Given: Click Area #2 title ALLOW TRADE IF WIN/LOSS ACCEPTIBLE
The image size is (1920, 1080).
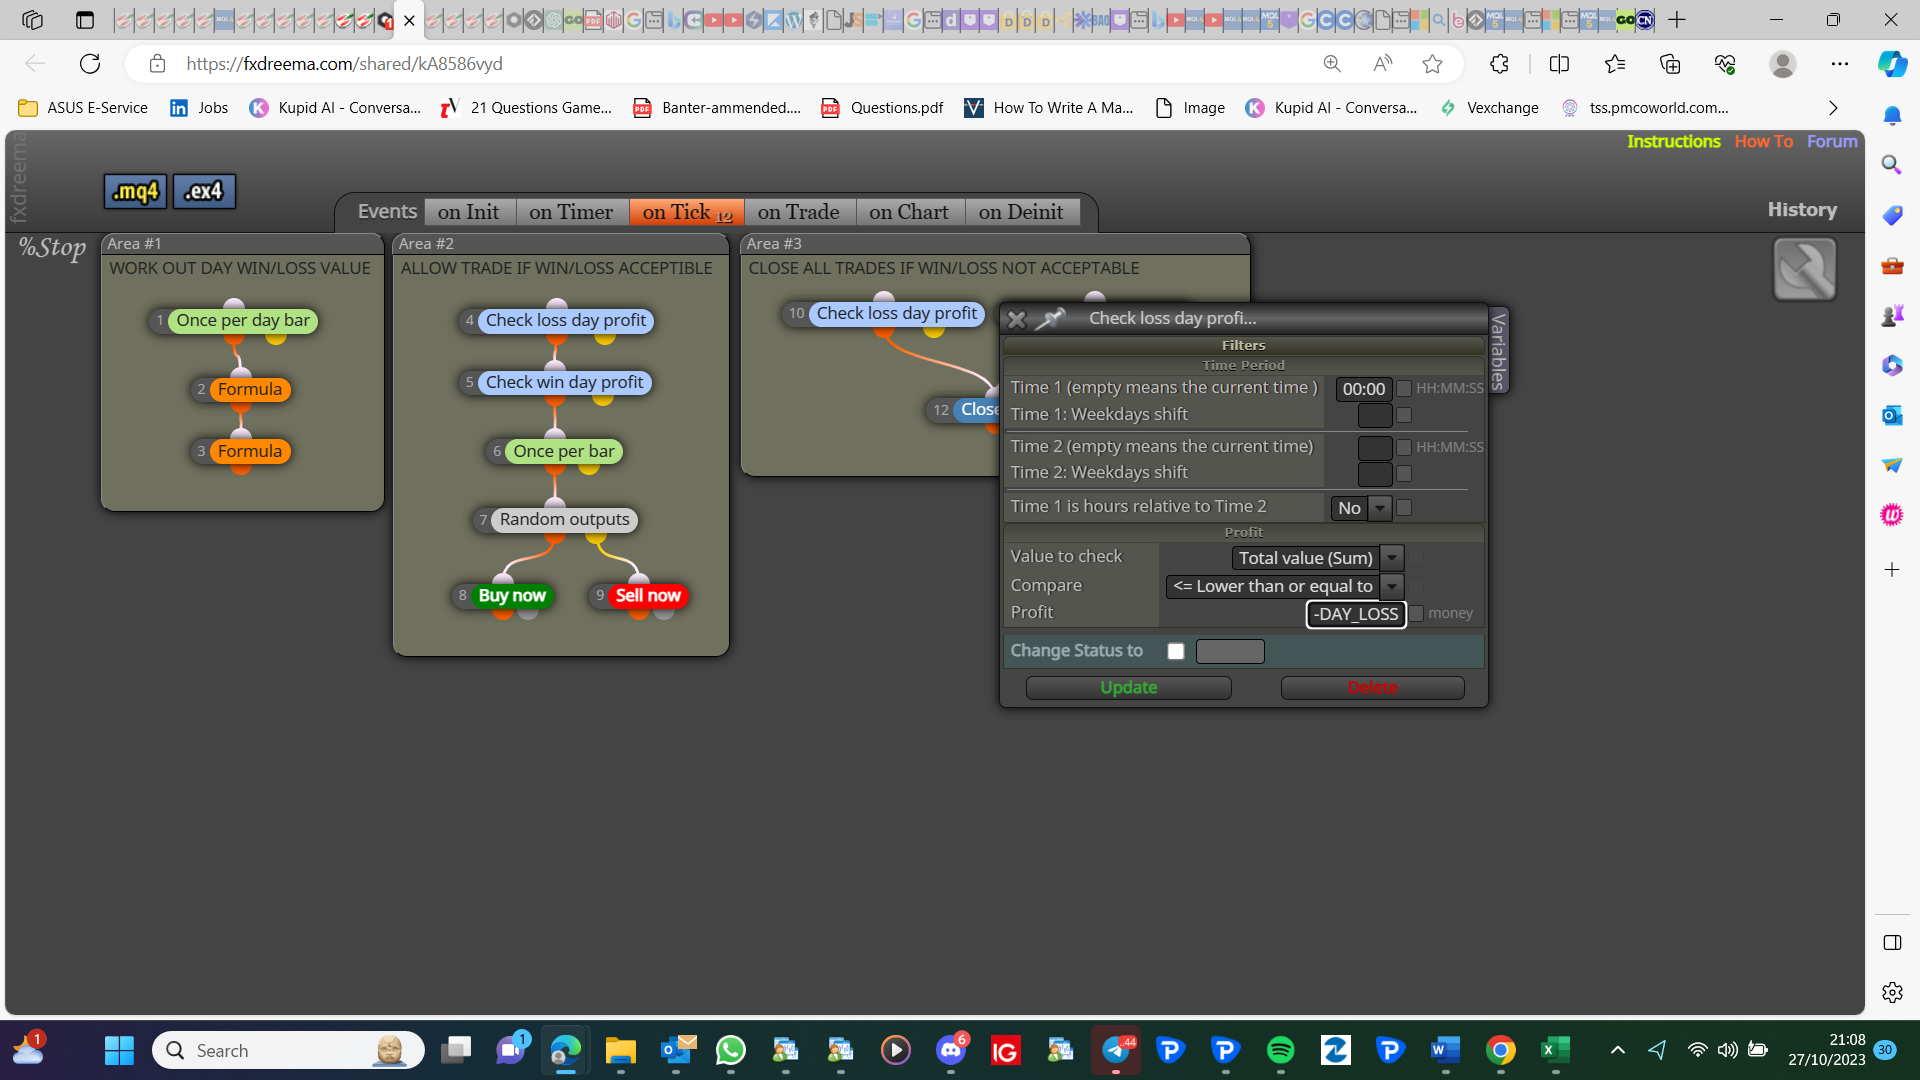Looking at the screenshot, I should (x=557, y=268).
